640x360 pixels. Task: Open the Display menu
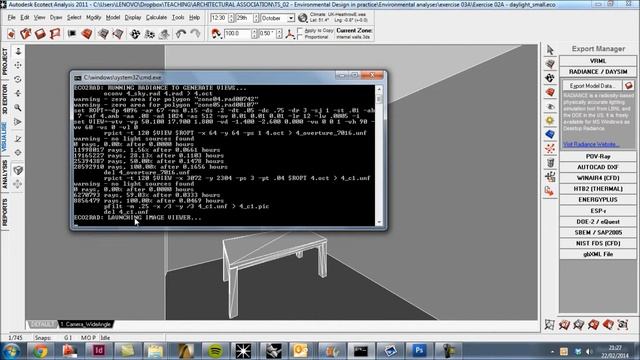tap(133, 18)
